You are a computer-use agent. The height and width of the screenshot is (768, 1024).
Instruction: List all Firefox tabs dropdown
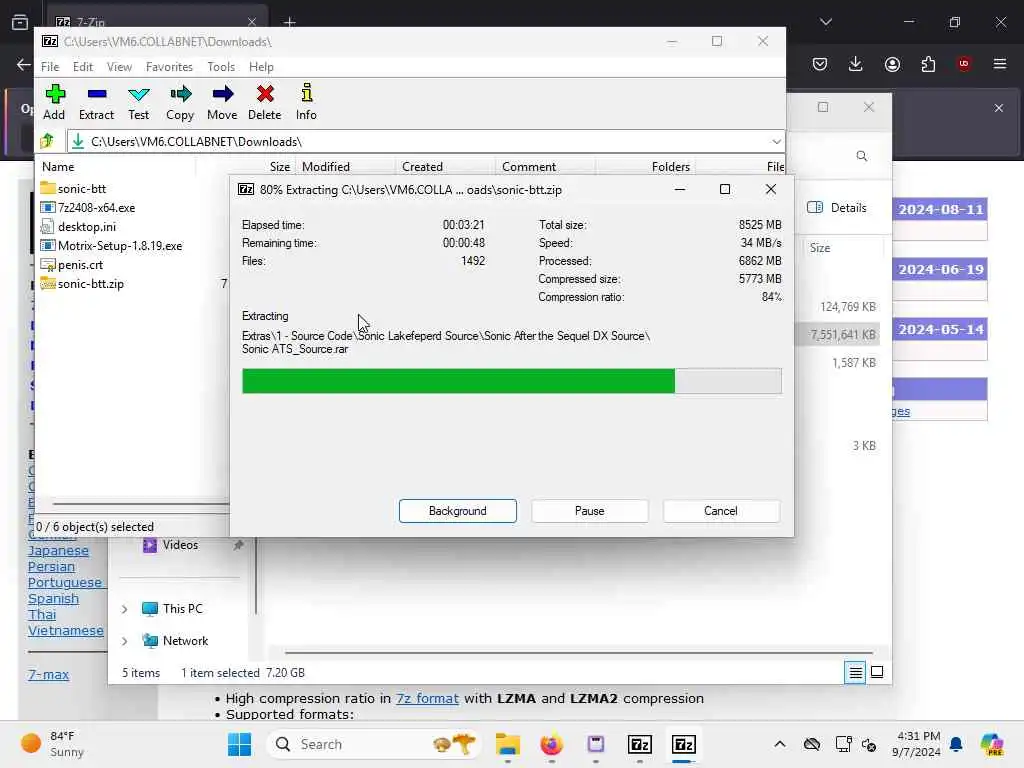[x=826, y=22]
